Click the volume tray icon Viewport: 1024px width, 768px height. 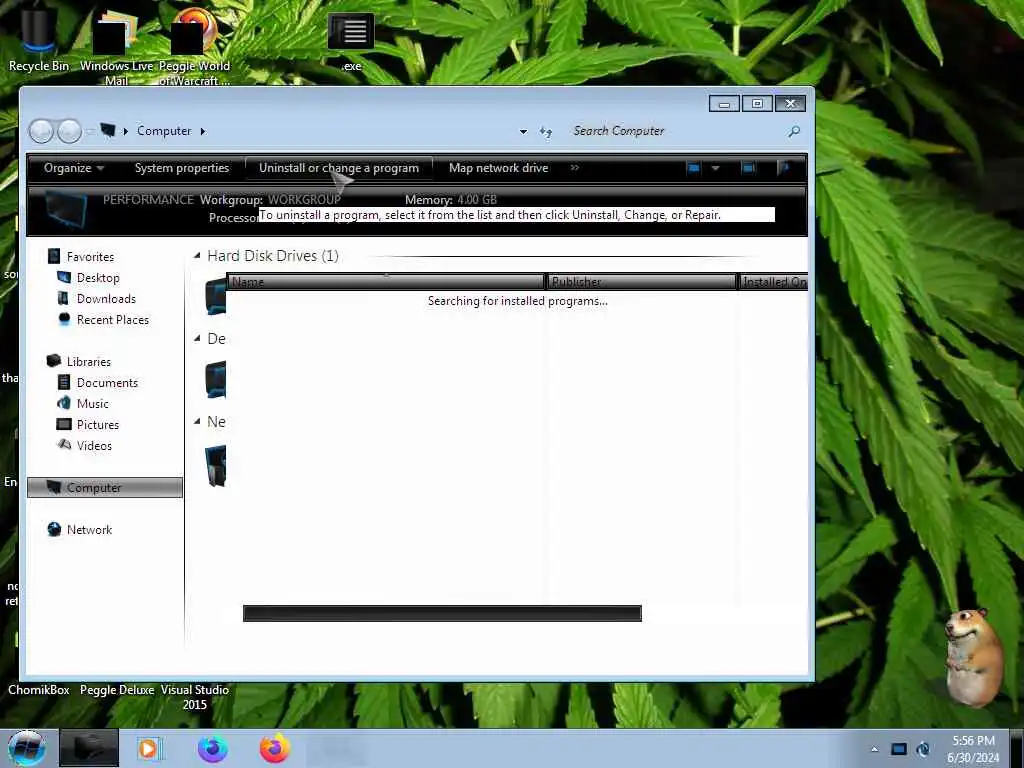923,749
